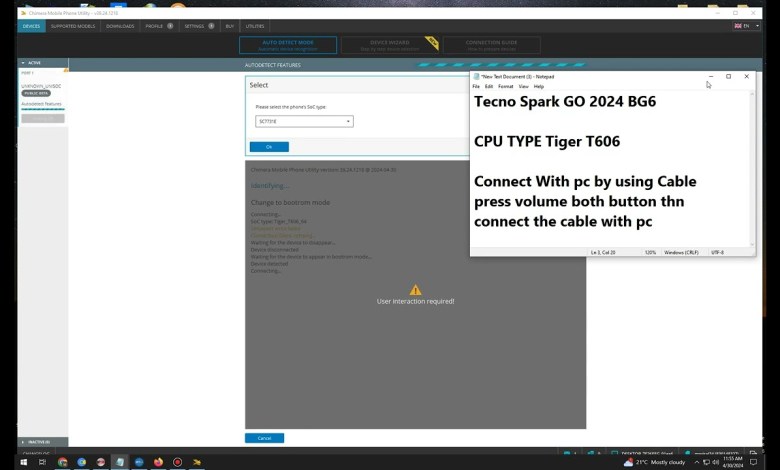Open the weather widget showing Mostly cloudy

654,462
